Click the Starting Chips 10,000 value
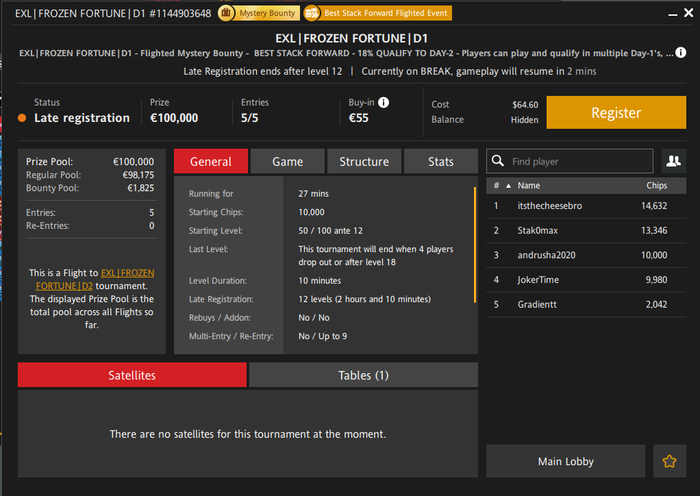 click(x=311, y=212)
